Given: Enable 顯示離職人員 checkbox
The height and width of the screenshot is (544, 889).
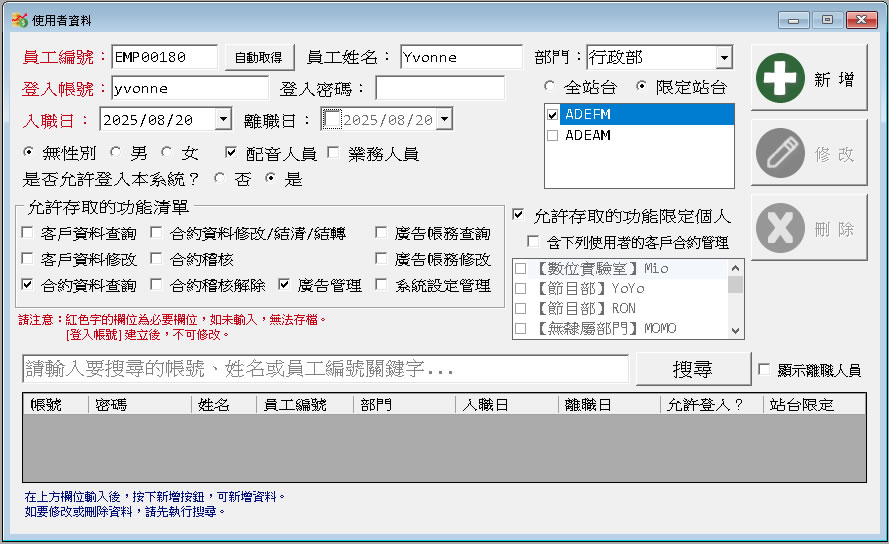Looking at the screenshot, I should point(765,370).
